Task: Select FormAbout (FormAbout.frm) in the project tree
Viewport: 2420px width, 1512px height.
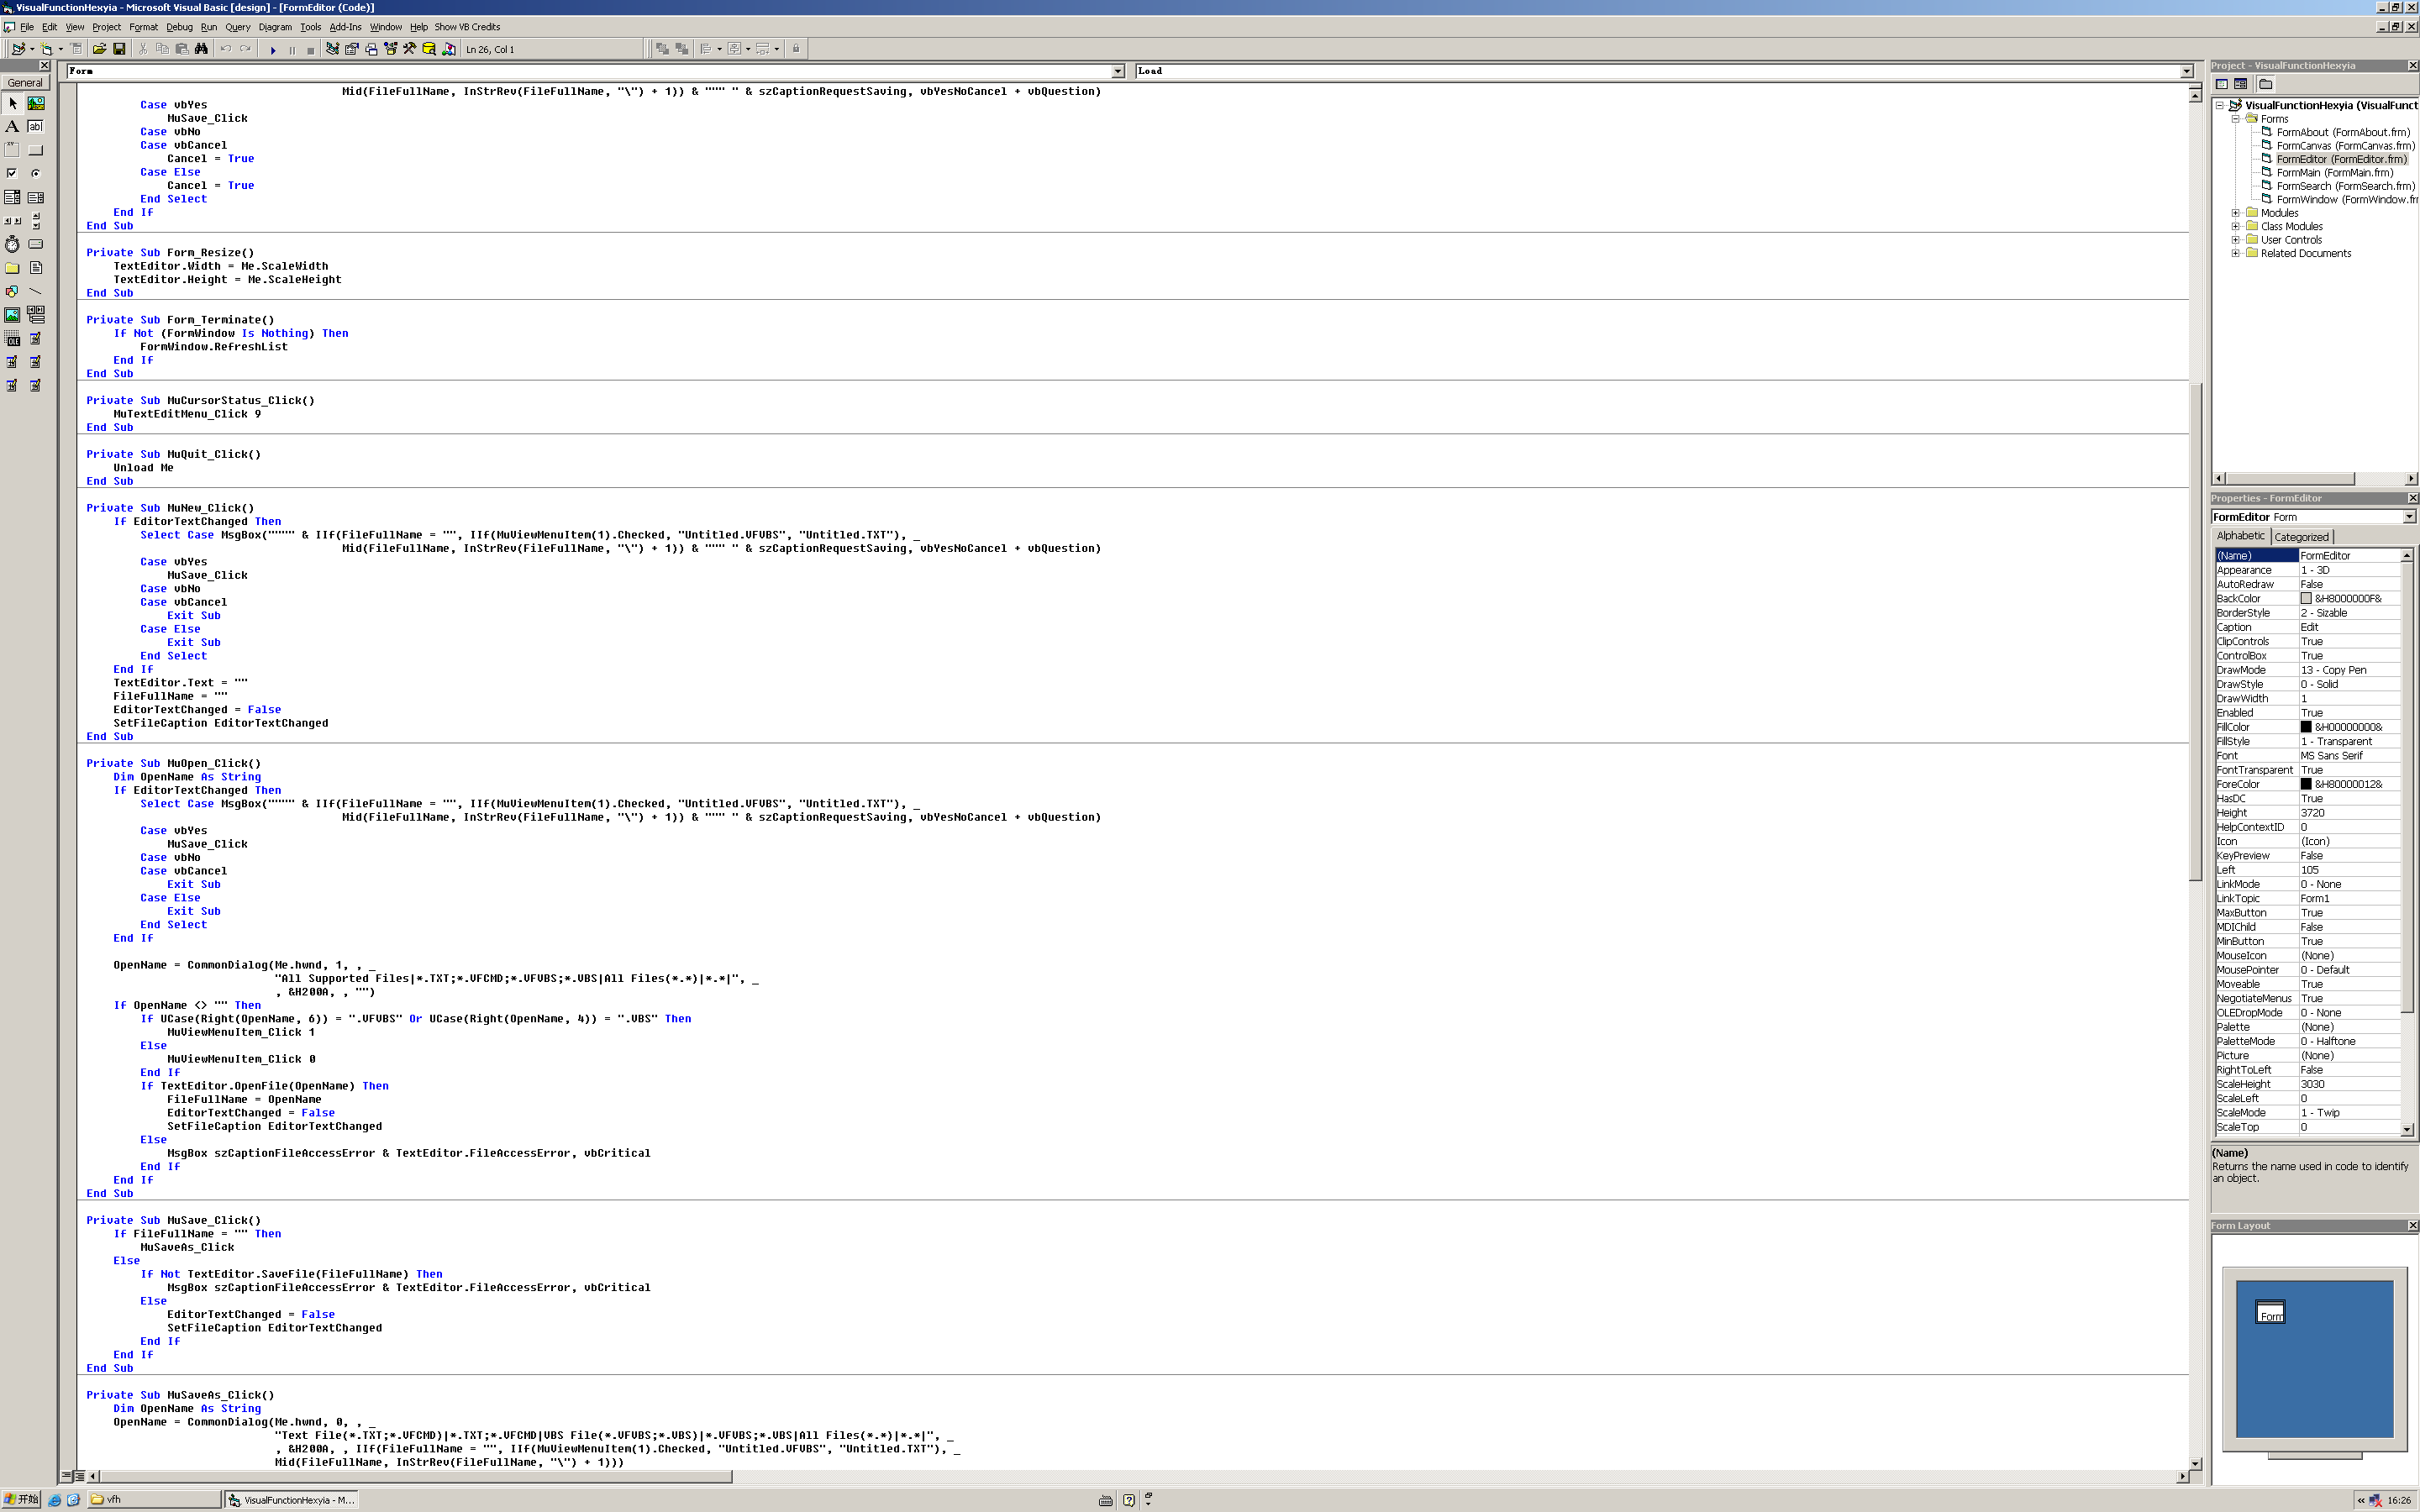Action: (2343, 133)
